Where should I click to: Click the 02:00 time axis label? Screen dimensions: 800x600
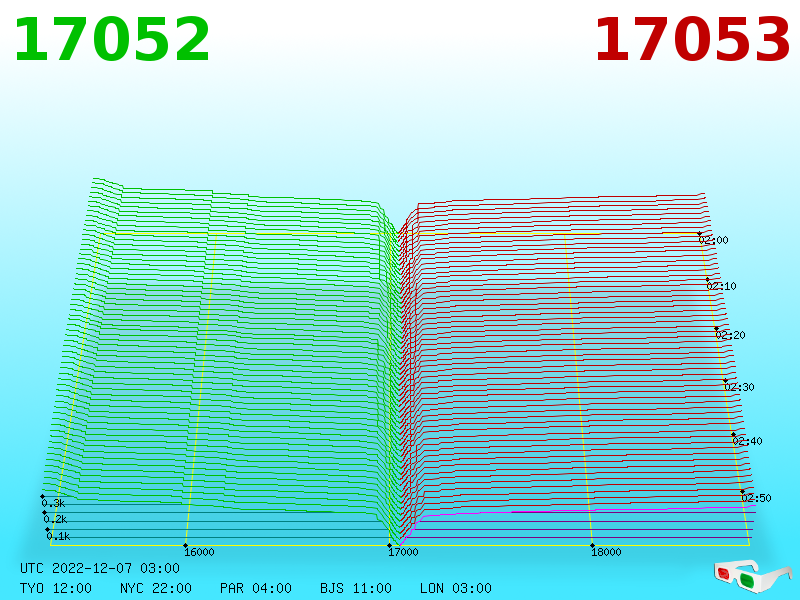713,240
